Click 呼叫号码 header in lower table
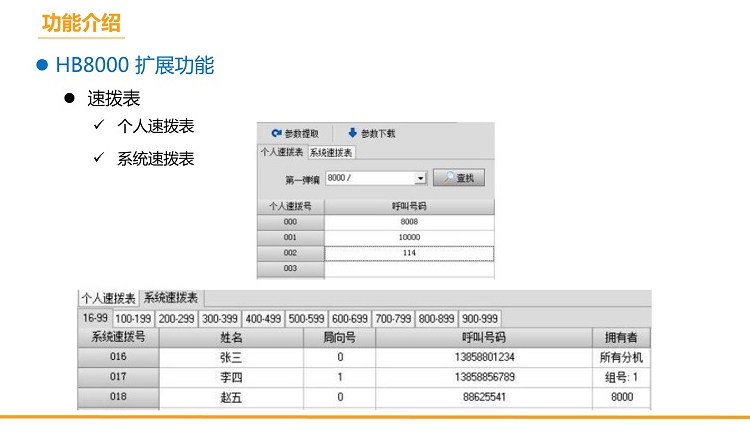Image resolution: width=750 pixels, height=436 pixels. tap(484, 337)
